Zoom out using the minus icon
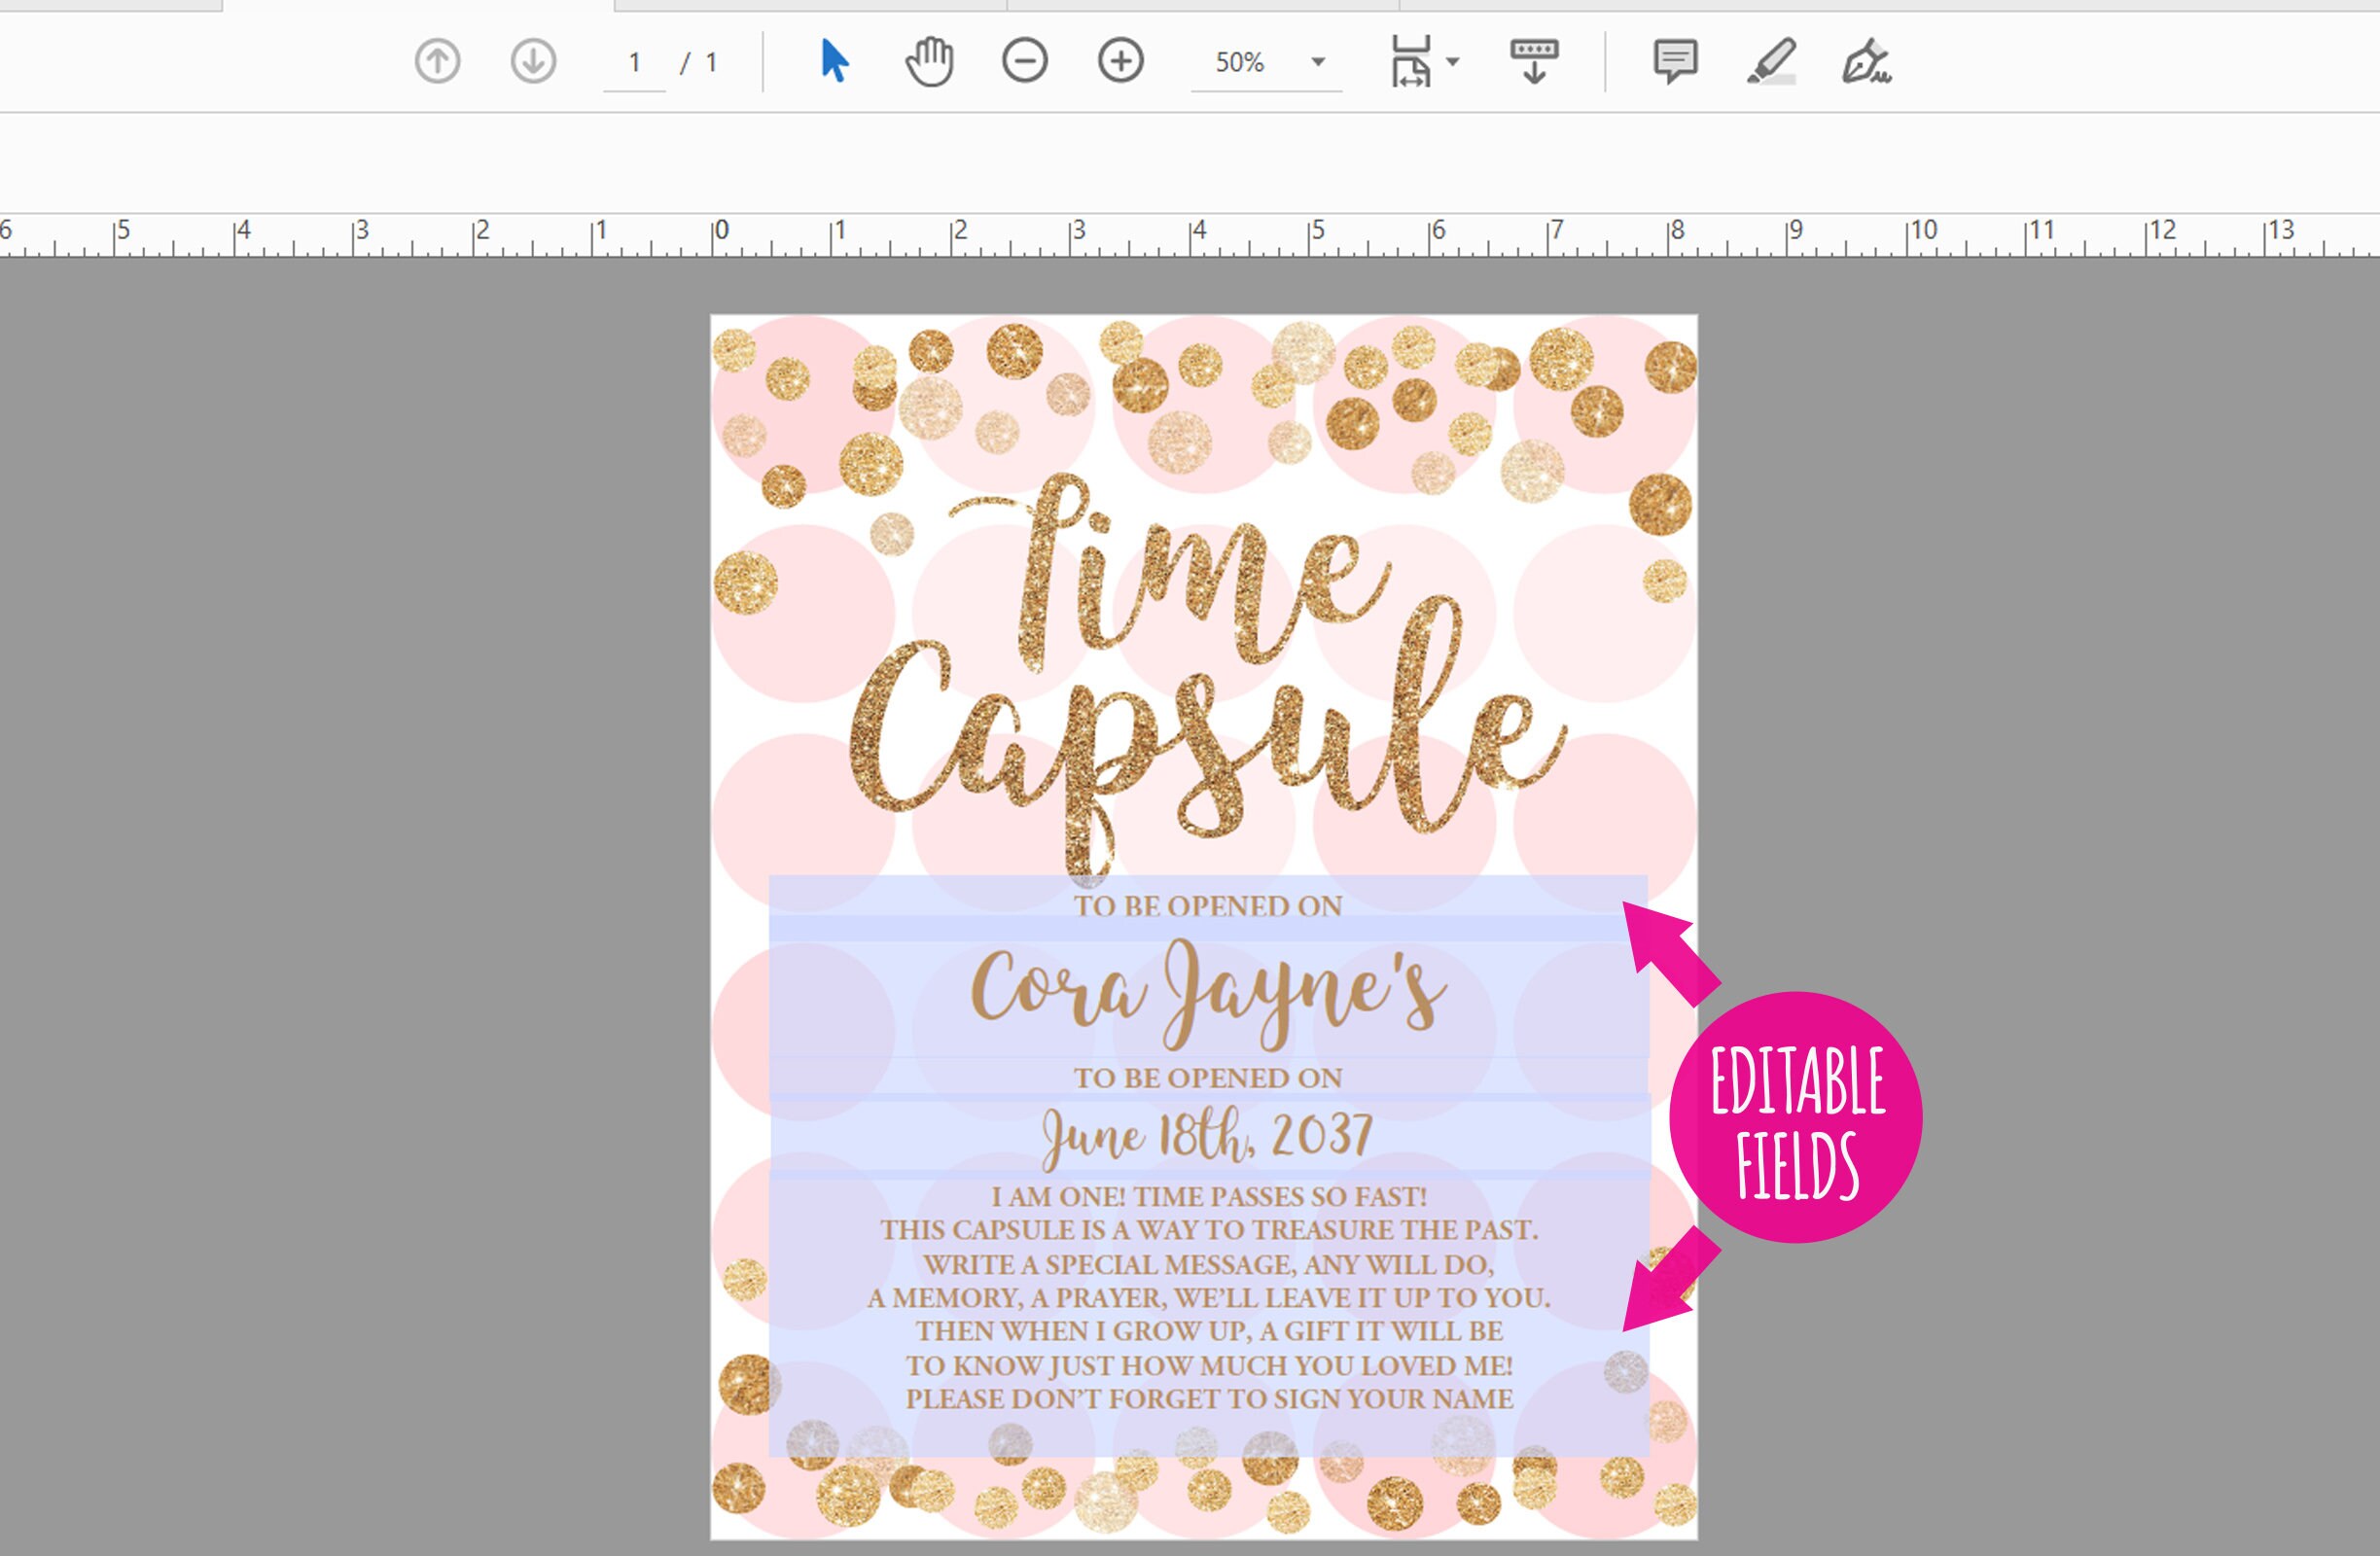Image resolution: width=2380 pixels, height=1556 pixels. 1025,62
